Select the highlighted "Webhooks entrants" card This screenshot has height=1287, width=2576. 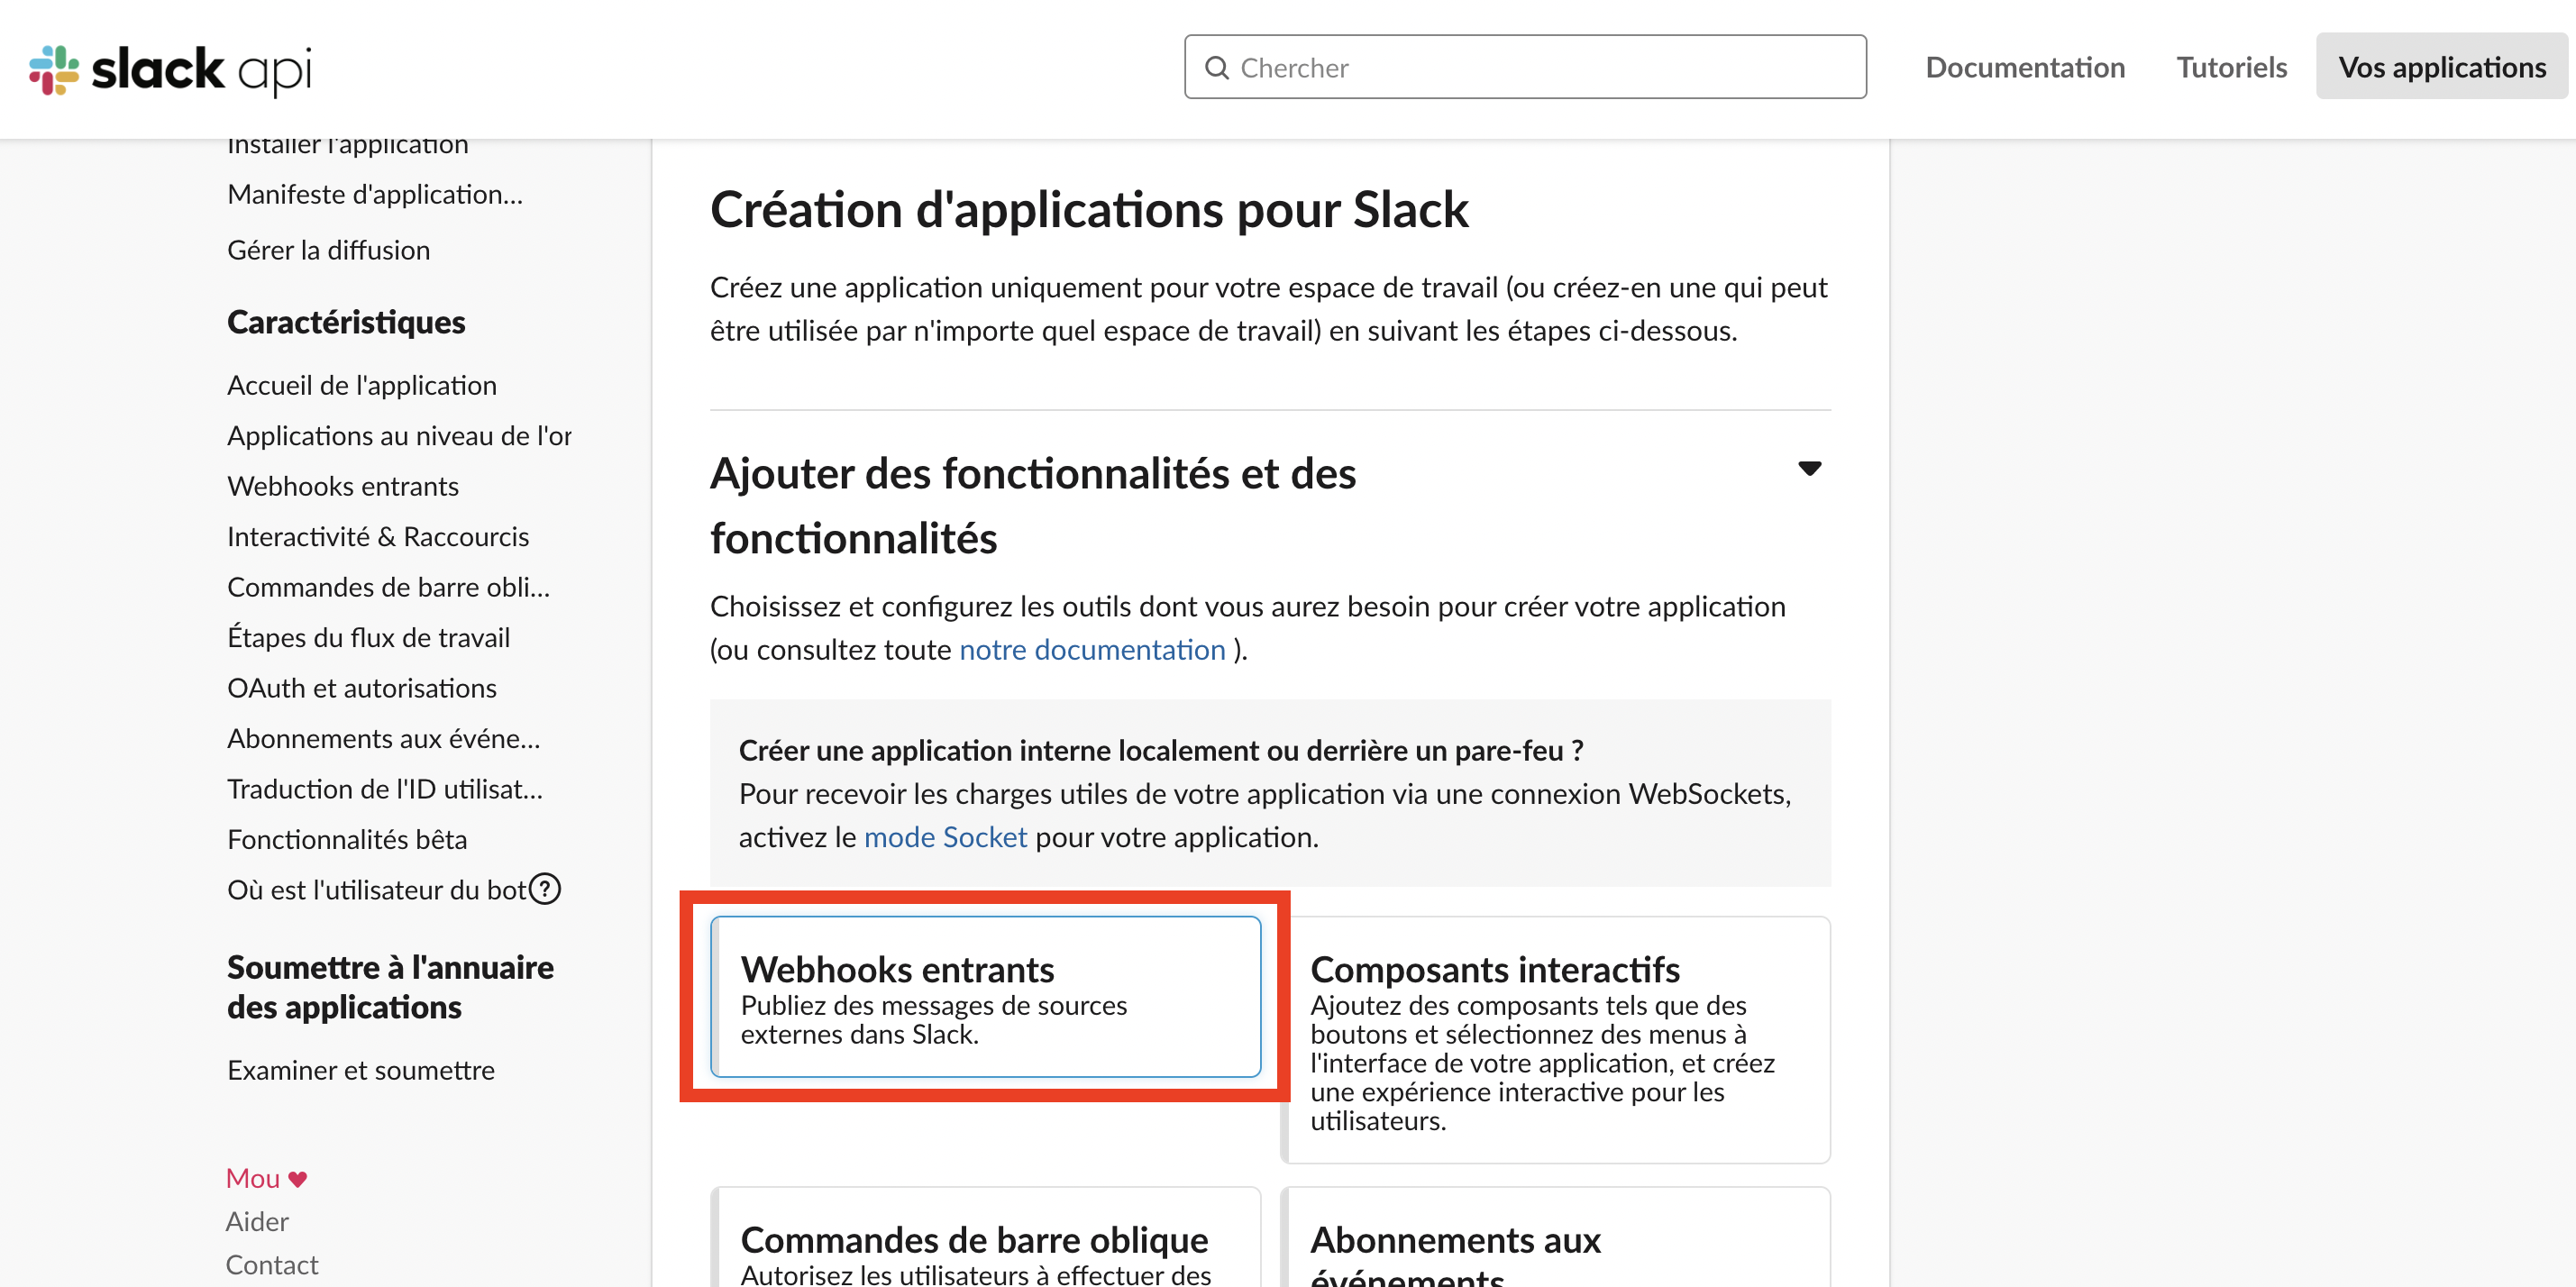pos(987,997)
